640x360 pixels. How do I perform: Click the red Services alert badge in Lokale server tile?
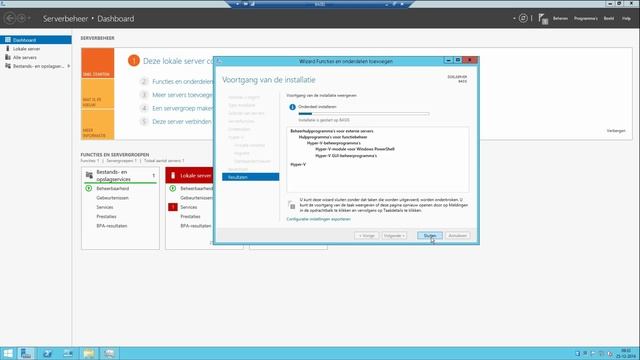pos(173,207)
